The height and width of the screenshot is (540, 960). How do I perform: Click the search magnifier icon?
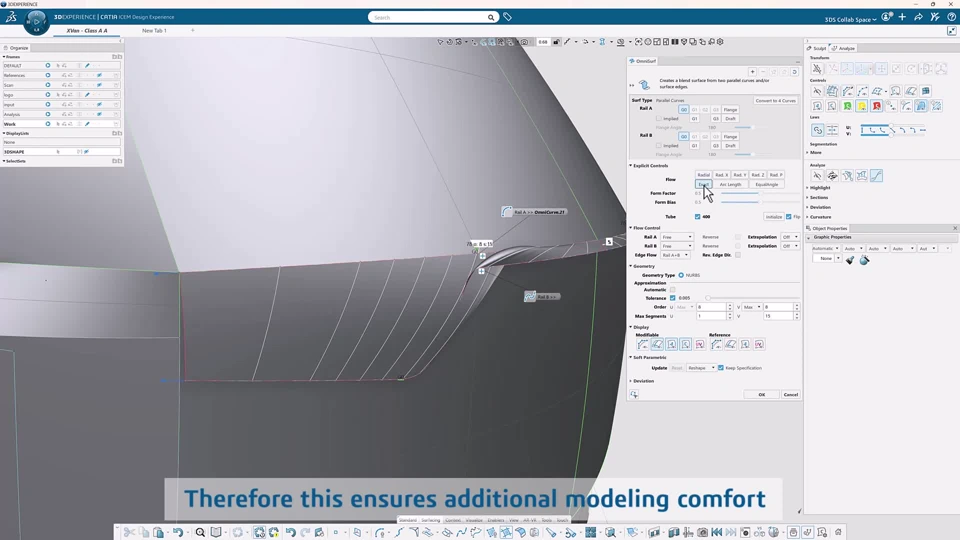tap(490, 18)
